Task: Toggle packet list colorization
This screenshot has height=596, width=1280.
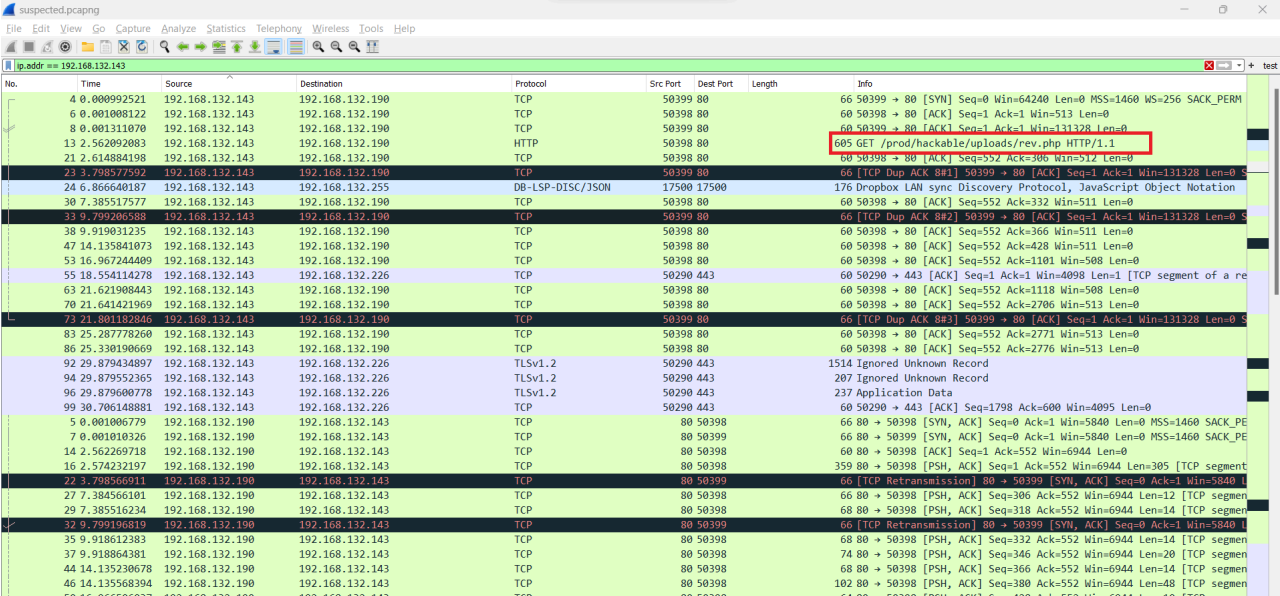Action: coord(296,47)
